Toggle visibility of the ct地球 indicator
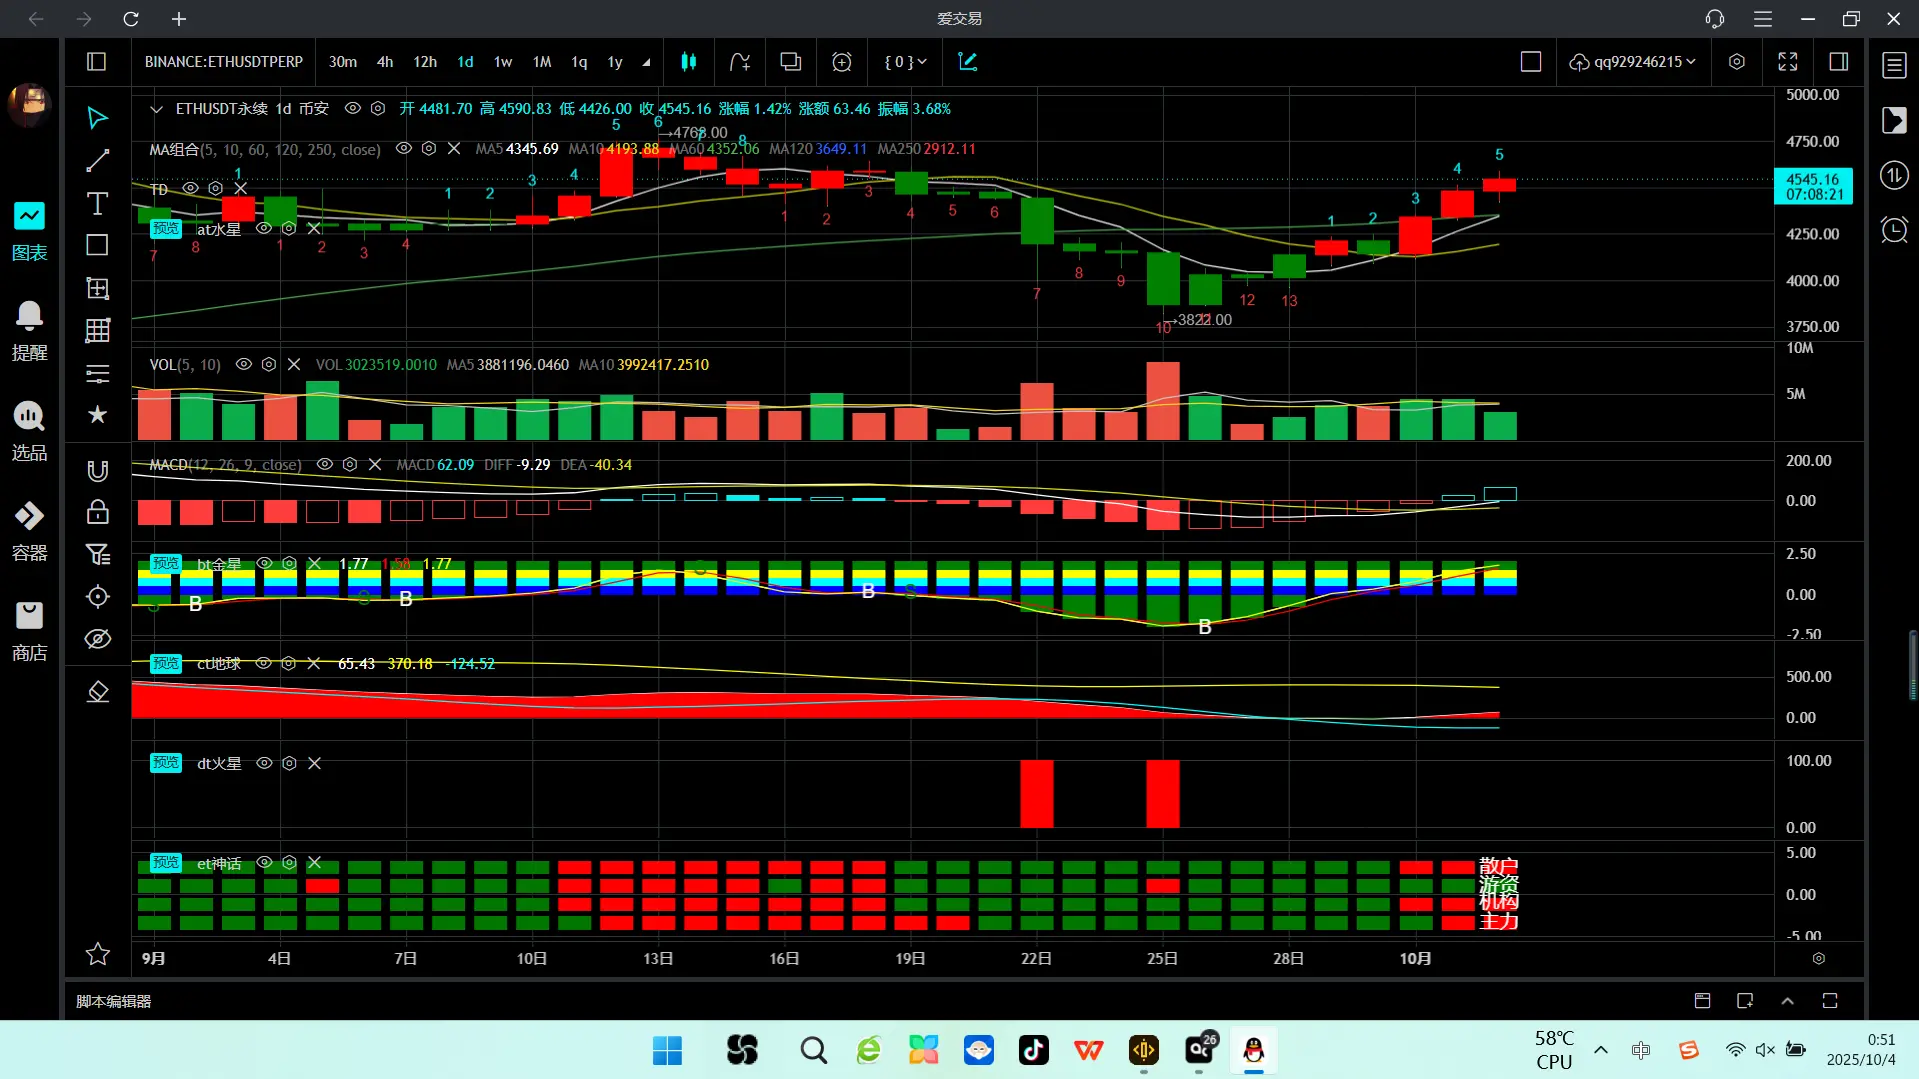Image resolution: width=1919 pixels, height=1079 pixels. pyautogui.click(x=264, y=664)
